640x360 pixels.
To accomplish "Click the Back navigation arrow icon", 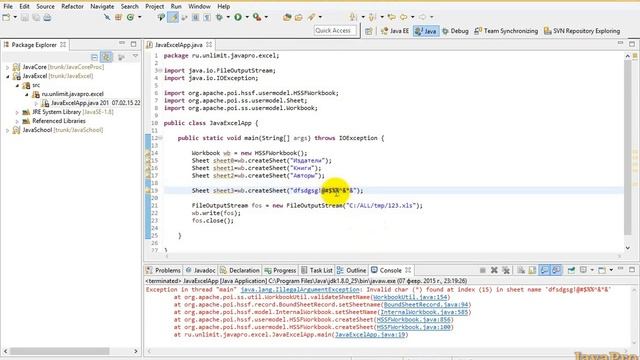I will point(403,17).
